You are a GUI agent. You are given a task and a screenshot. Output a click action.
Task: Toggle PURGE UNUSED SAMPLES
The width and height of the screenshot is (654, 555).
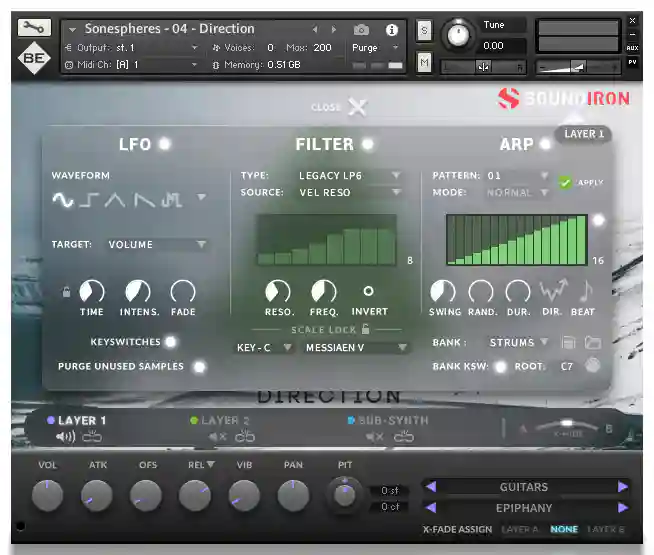[x=200, y=367]
